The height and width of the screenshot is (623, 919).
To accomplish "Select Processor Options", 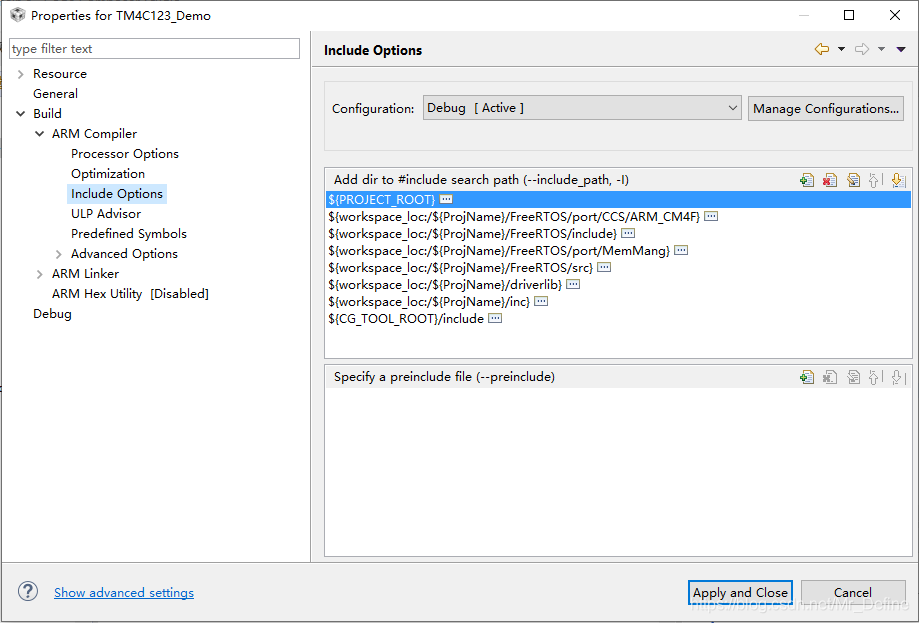I will click(x=124, y=154).
